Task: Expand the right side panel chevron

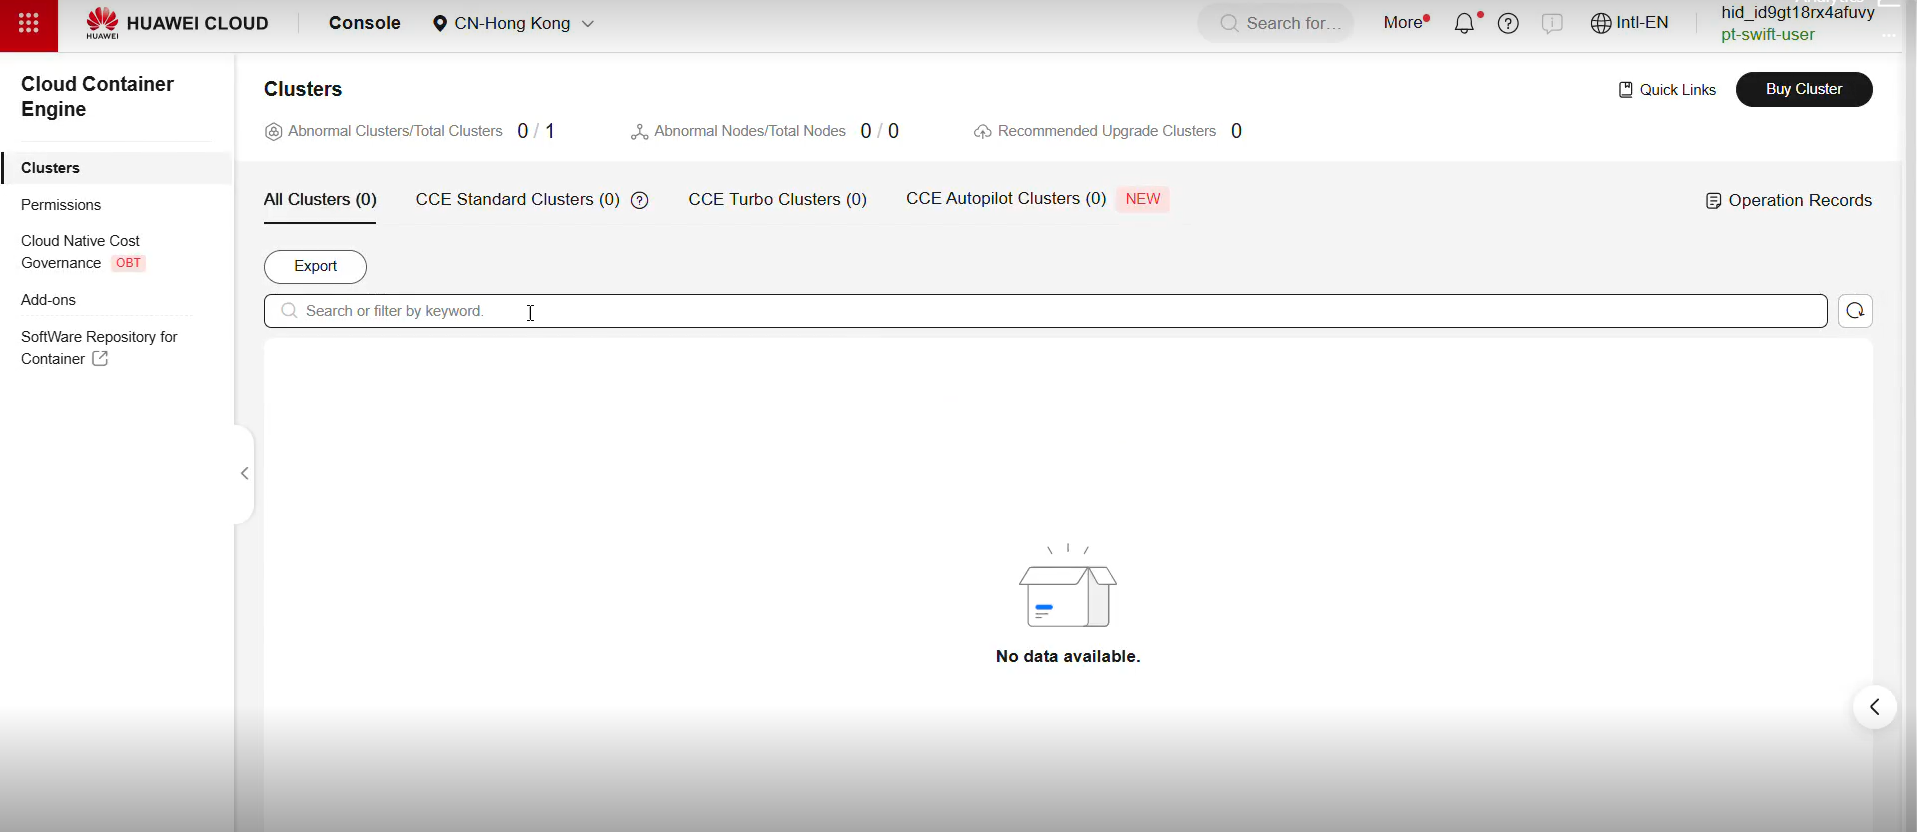Action: coord(1875,707)
